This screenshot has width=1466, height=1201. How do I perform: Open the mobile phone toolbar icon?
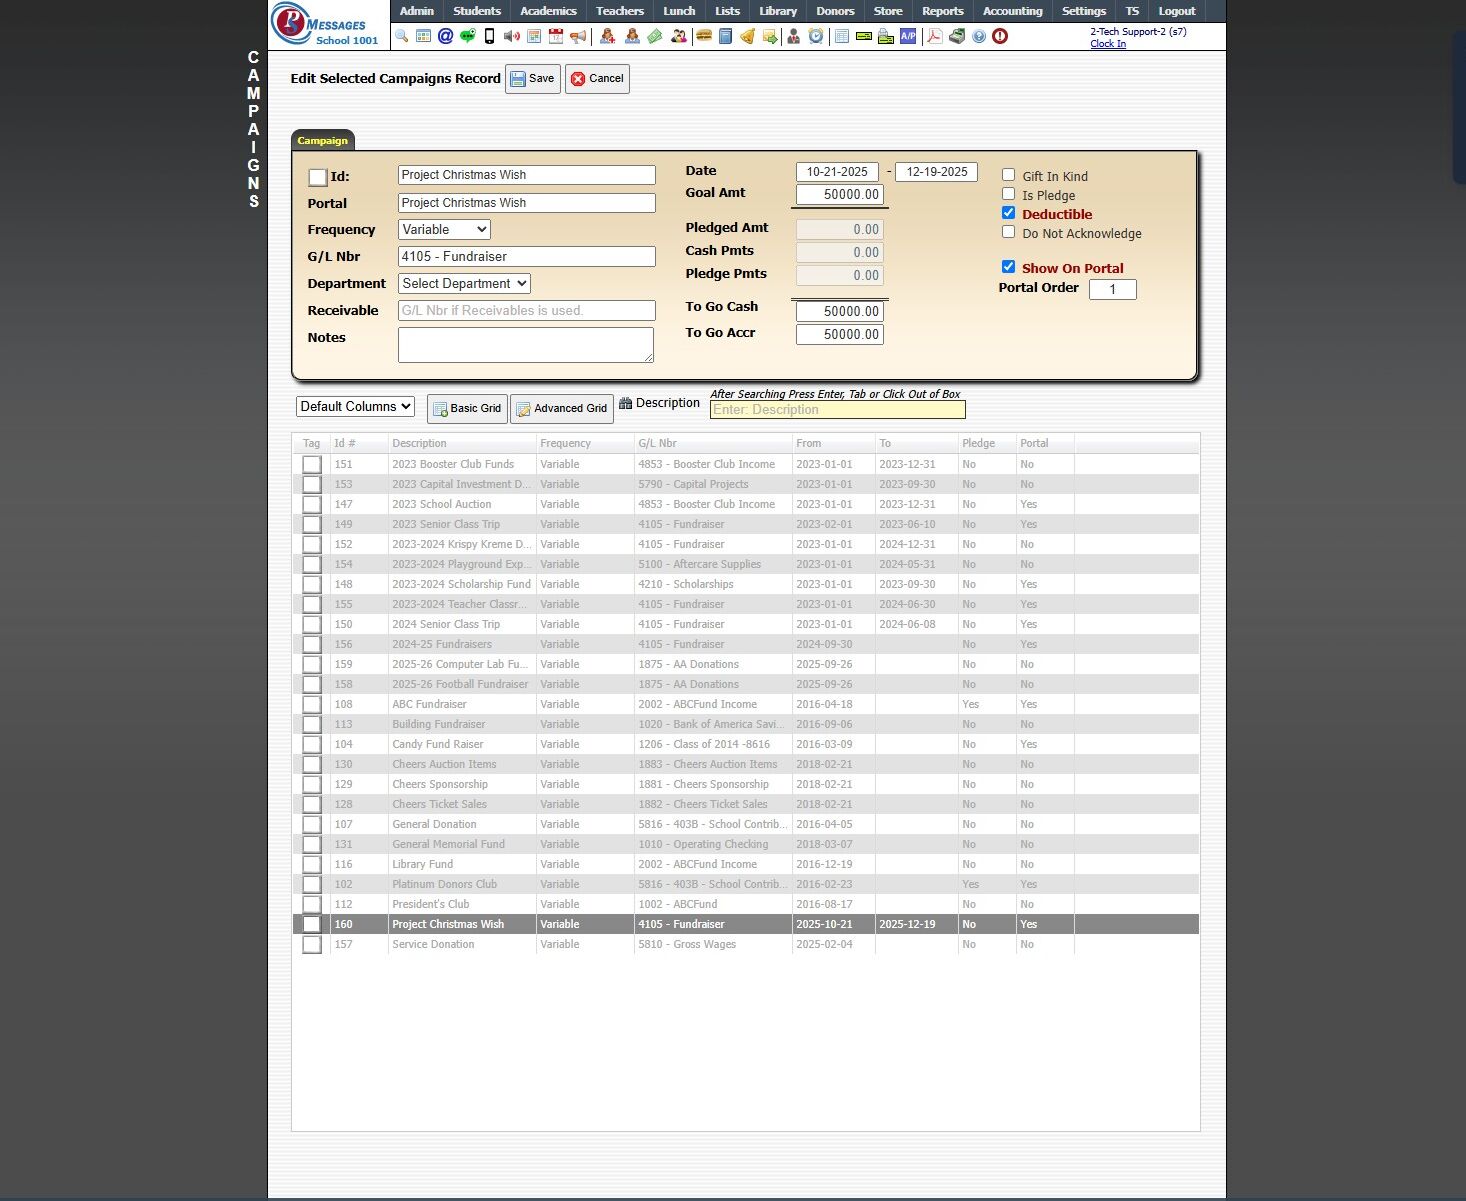pos(489,36)
